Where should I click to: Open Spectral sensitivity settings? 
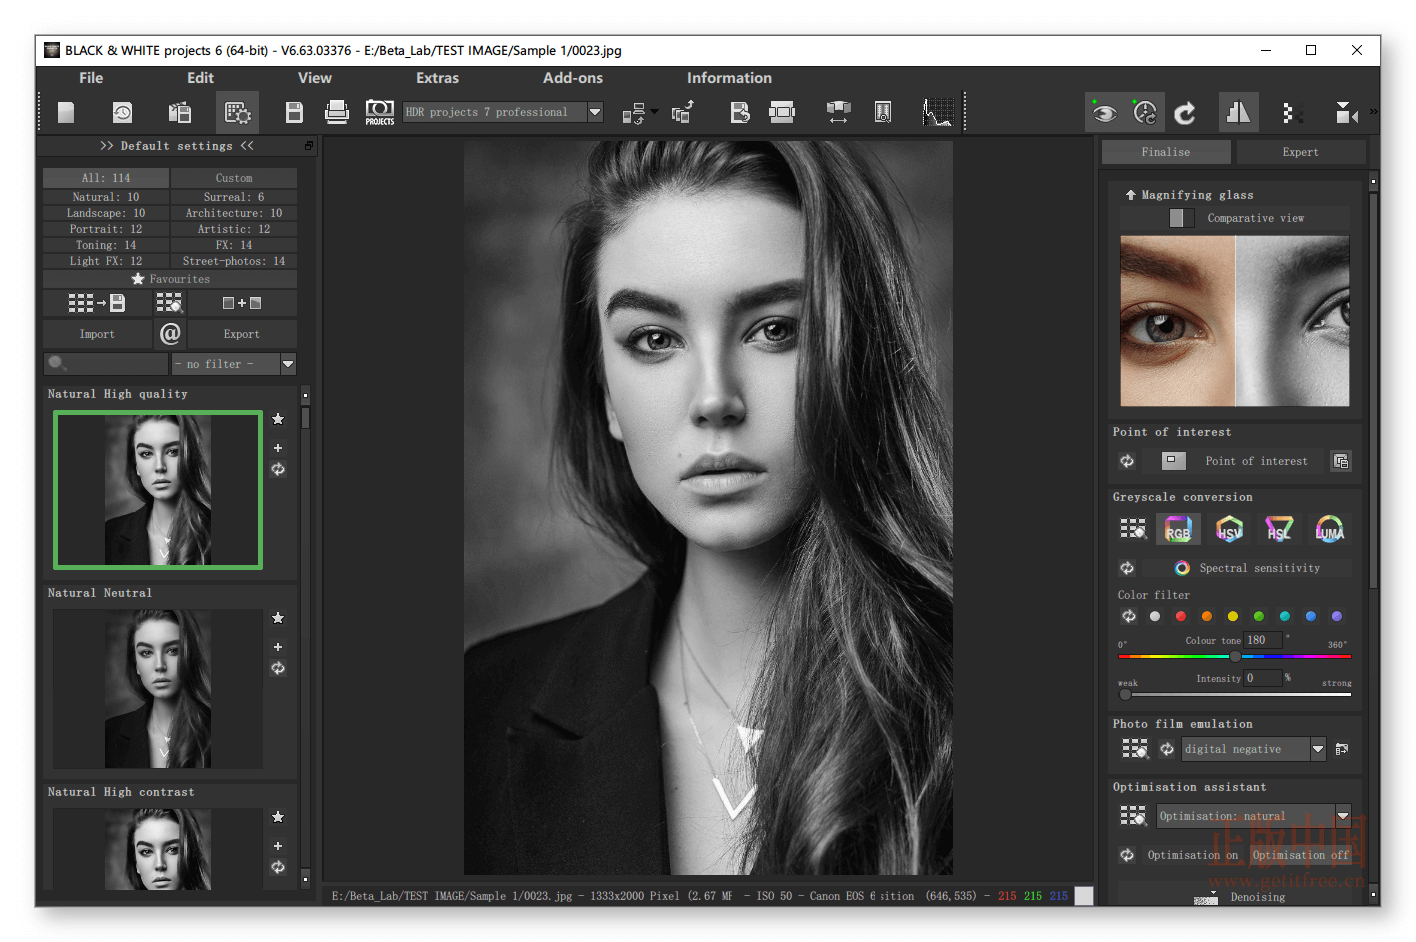point(1246,568)
